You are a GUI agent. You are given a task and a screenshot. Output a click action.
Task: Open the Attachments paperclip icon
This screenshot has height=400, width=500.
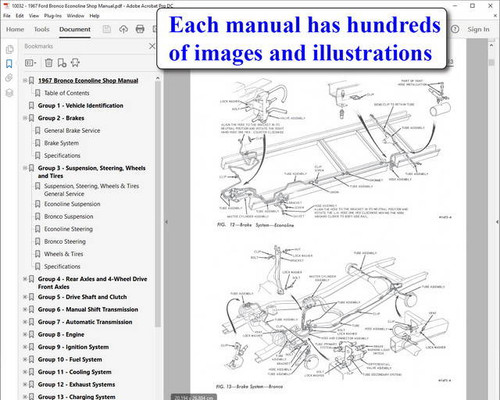[x=9, y=78]
